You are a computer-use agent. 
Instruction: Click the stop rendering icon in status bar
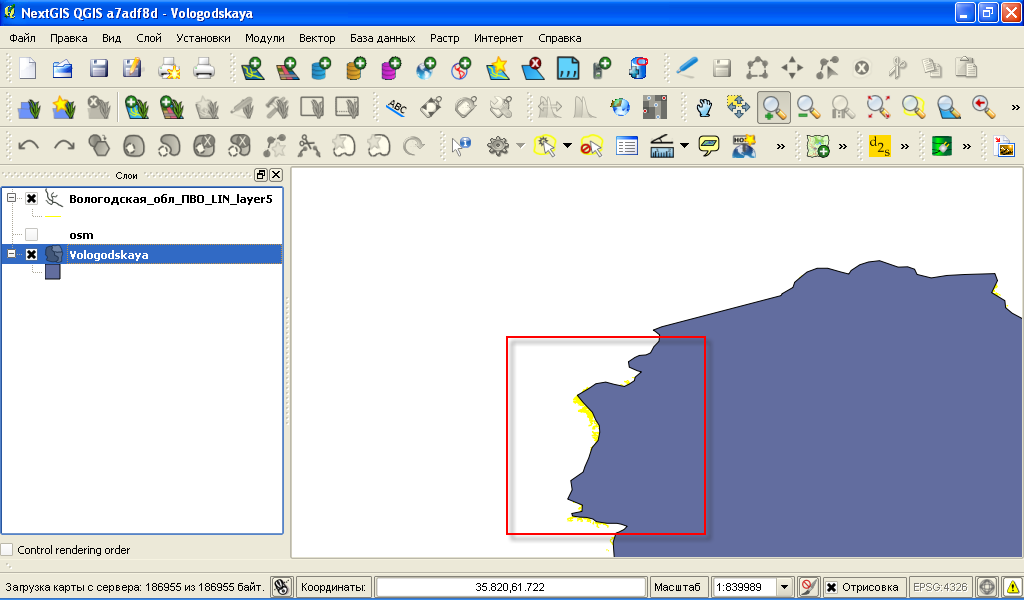808,587
